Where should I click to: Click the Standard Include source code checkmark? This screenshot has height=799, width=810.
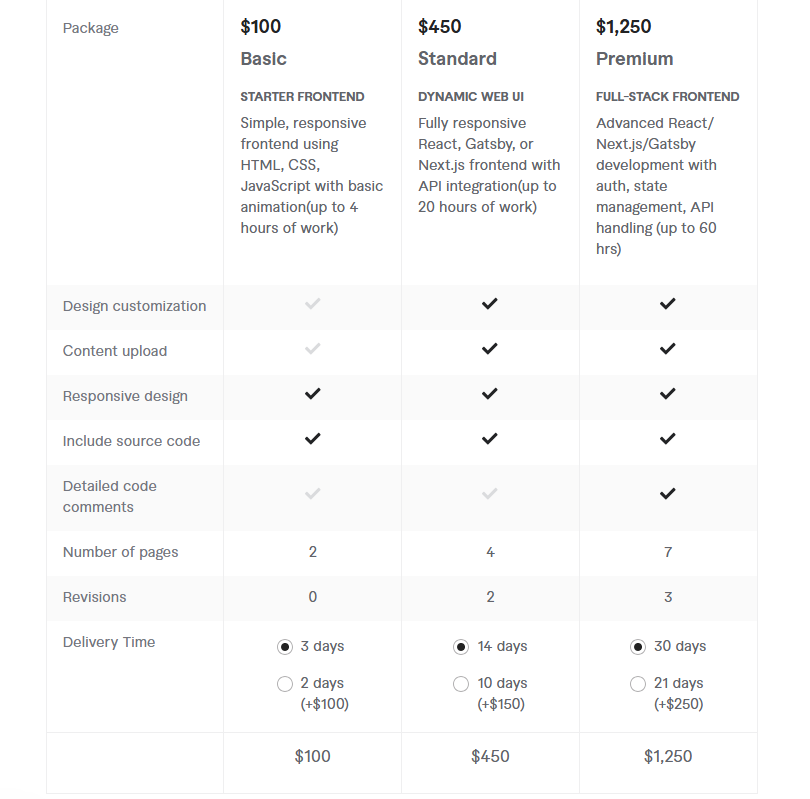[x=490, y=438]
